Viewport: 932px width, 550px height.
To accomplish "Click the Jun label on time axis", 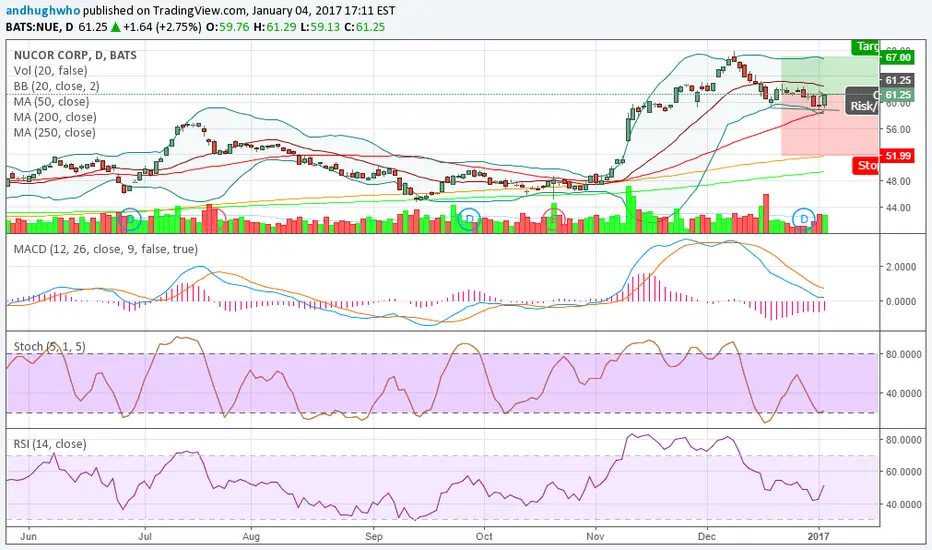I will coord(28,536).
